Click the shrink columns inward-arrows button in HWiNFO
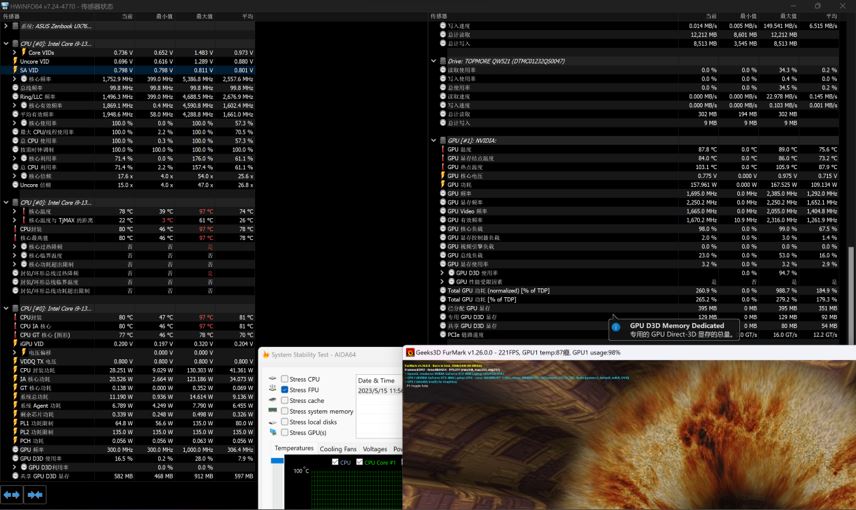Screen dimensions: 856x510 [x=35, y=495]
